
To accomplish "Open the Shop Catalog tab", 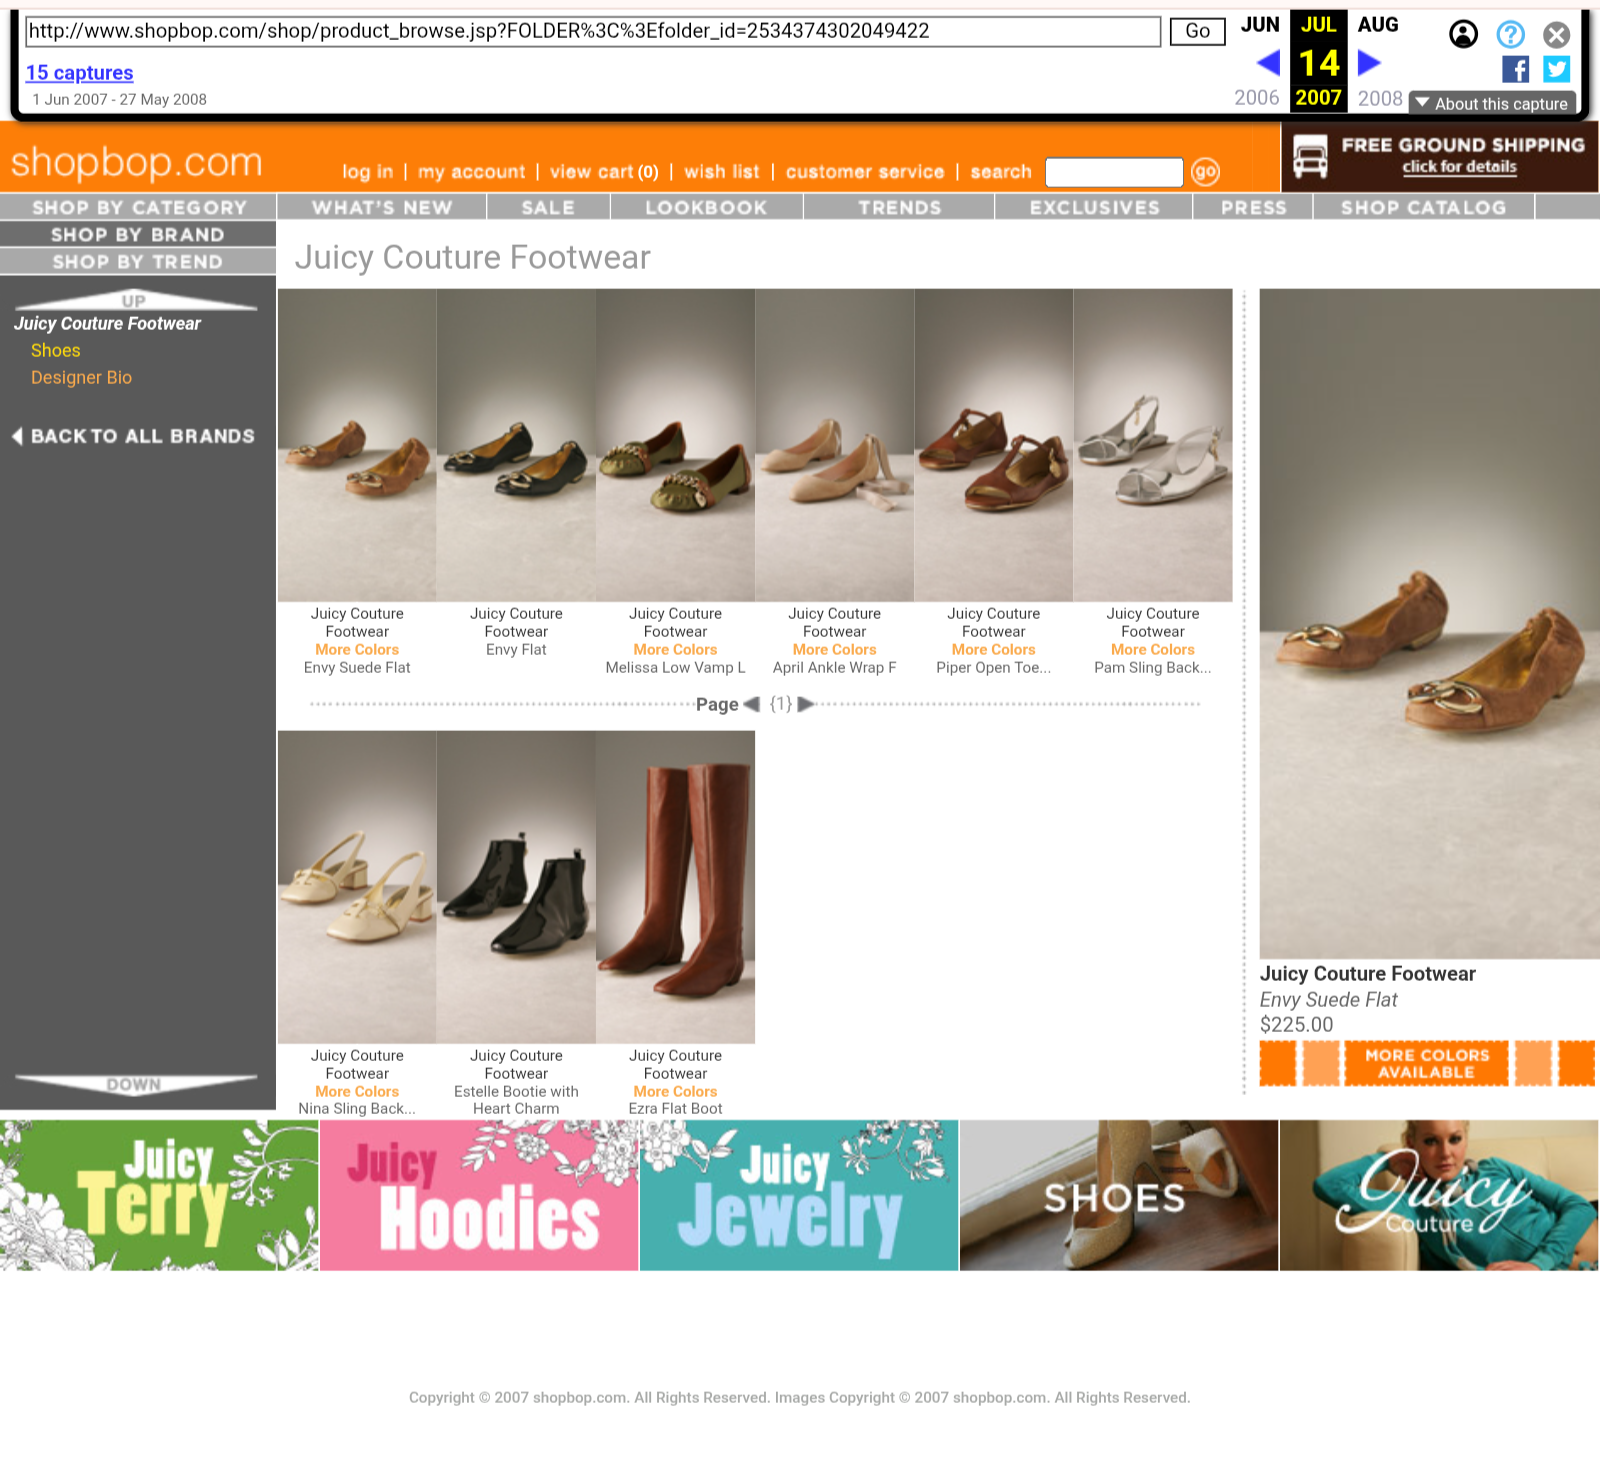I will 1423,207.
